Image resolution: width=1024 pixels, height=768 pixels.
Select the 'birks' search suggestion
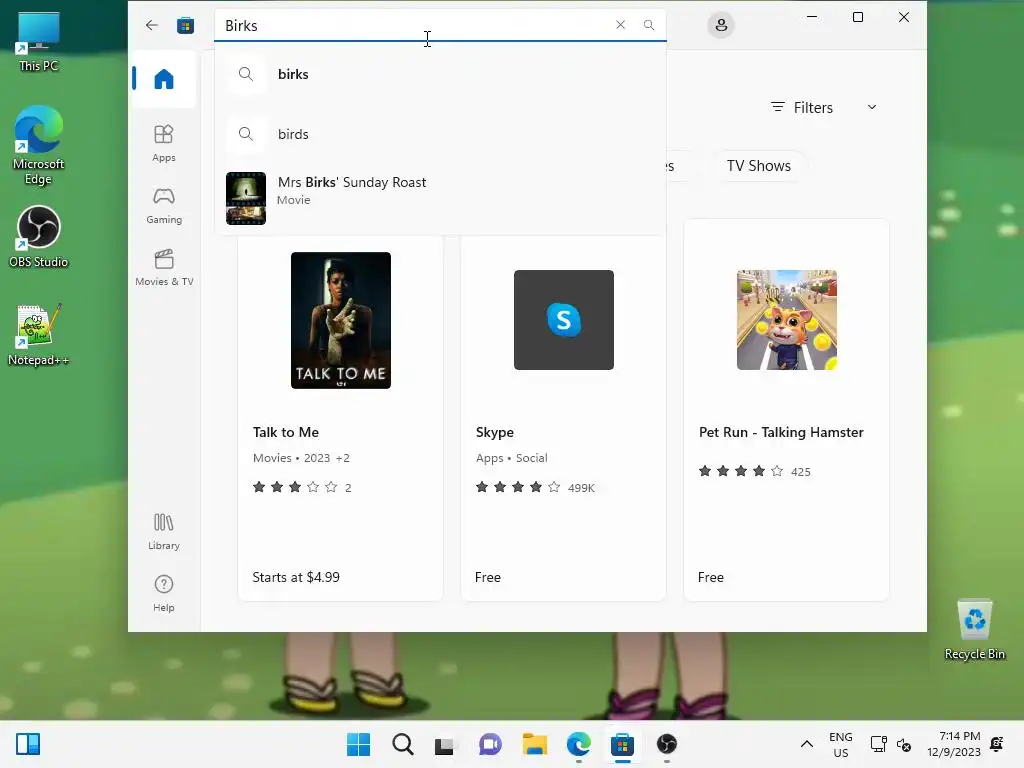click(x=441, y=74)
